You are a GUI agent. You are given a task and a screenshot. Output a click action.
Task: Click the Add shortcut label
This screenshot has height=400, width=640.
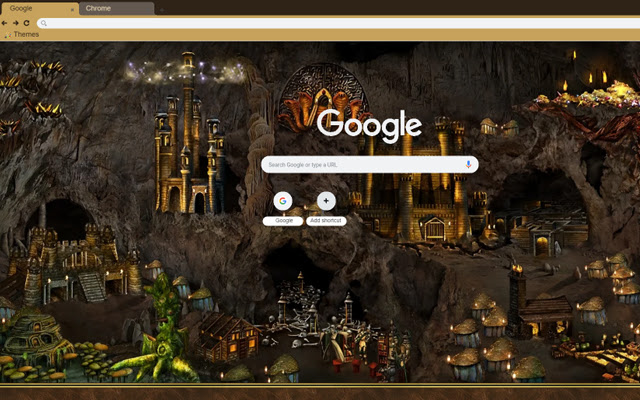[x=326, y=221]
